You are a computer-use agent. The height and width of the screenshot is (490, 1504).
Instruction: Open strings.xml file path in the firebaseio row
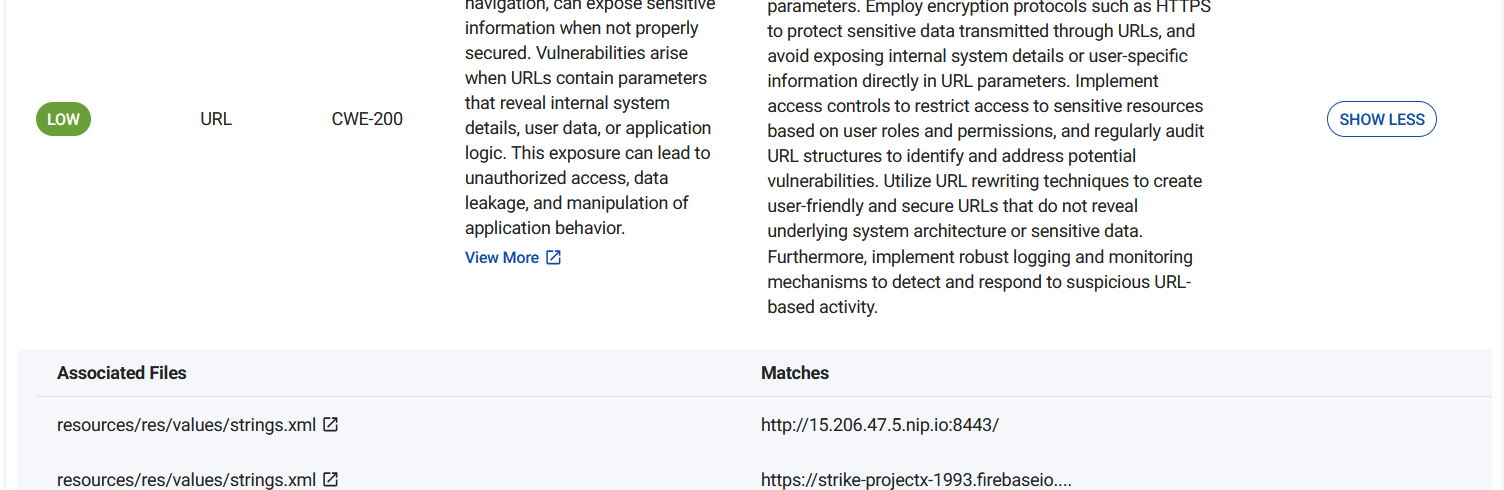pos(186,479)
